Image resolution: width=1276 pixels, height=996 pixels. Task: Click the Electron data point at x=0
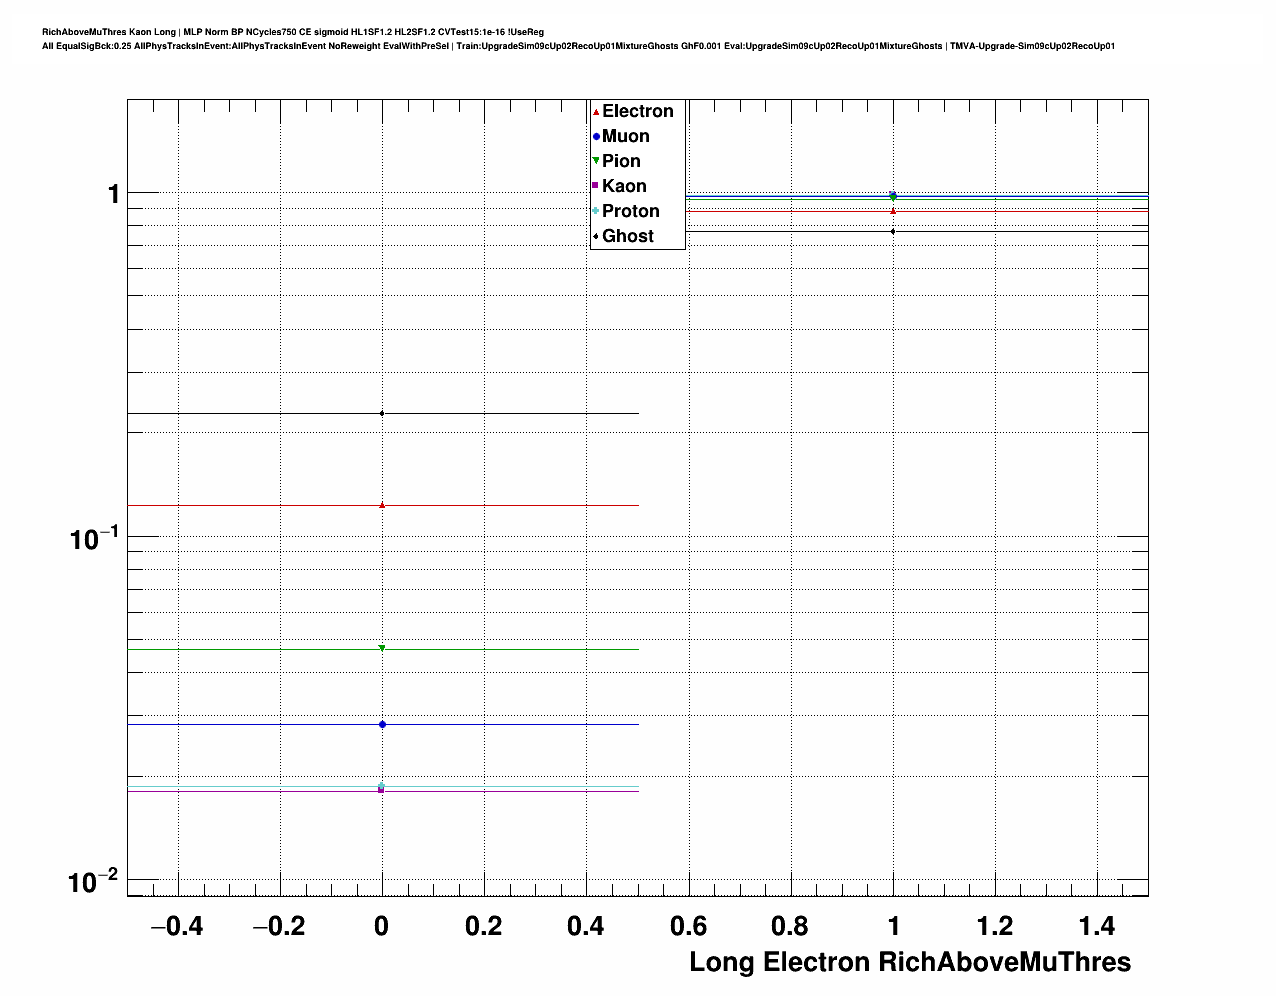point(382,505)
